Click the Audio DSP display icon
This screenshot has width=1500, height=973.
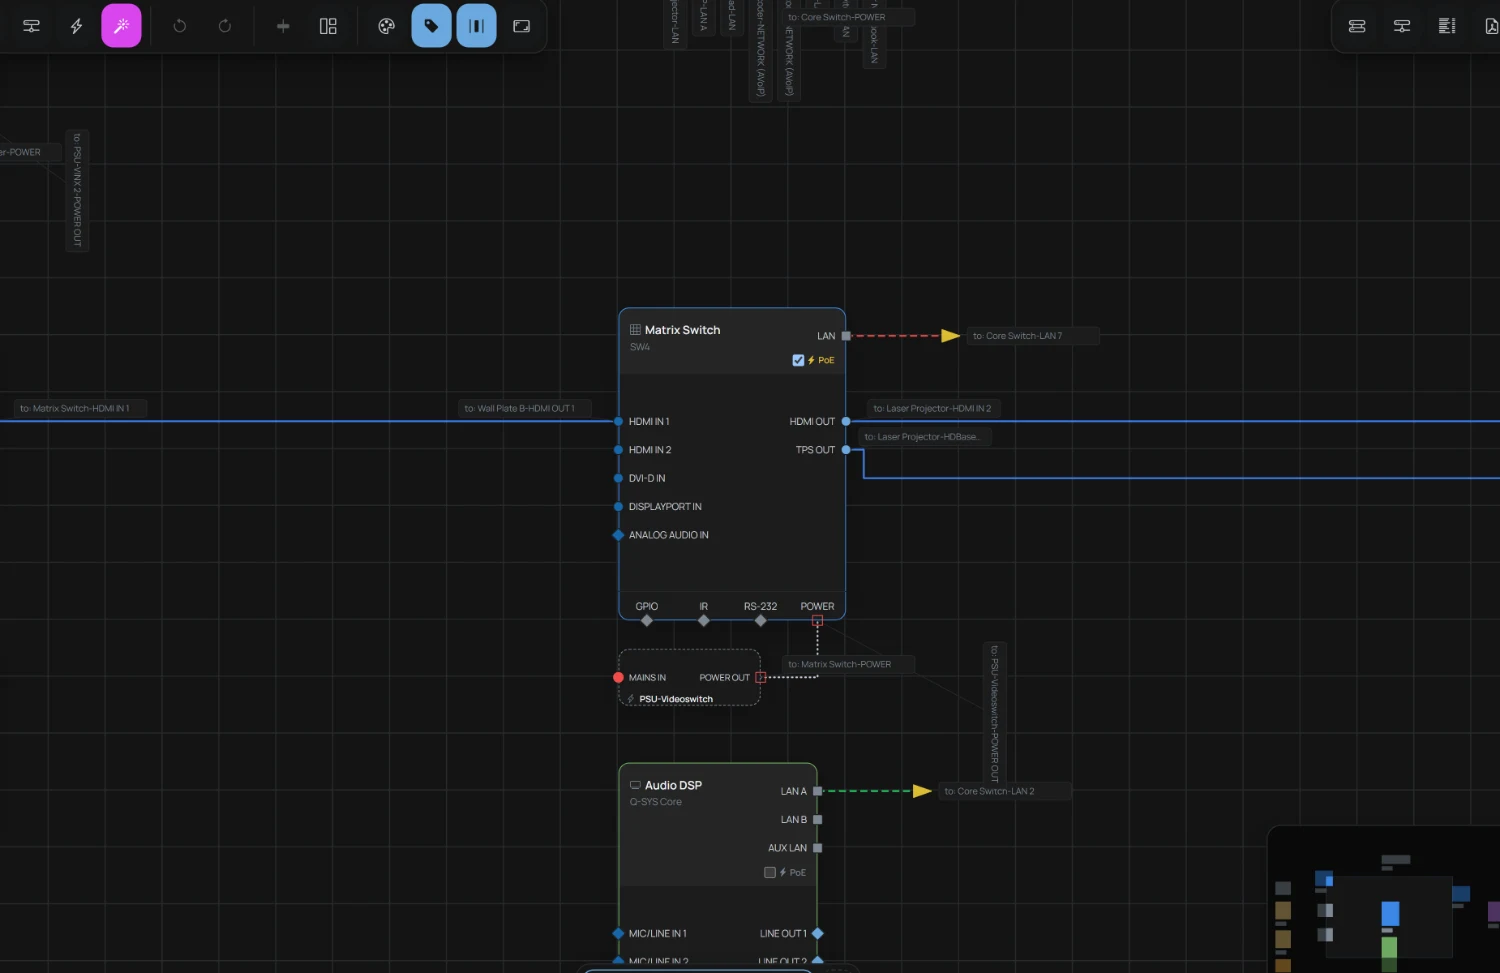point(635,785)
